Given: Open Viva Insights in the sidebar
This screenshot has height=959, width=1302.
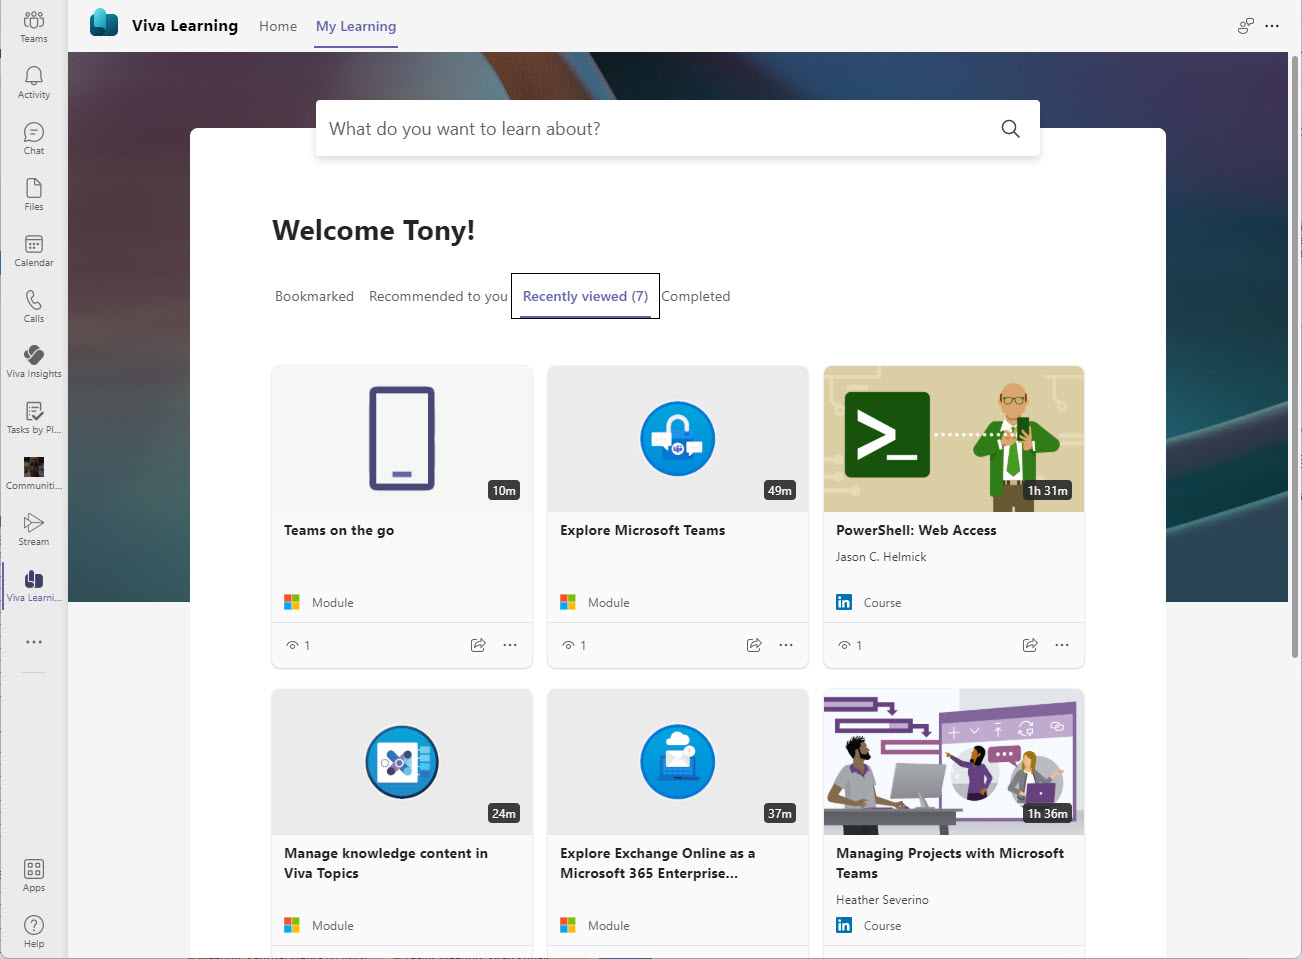Looking at the screenshot, I should [34, 361].
